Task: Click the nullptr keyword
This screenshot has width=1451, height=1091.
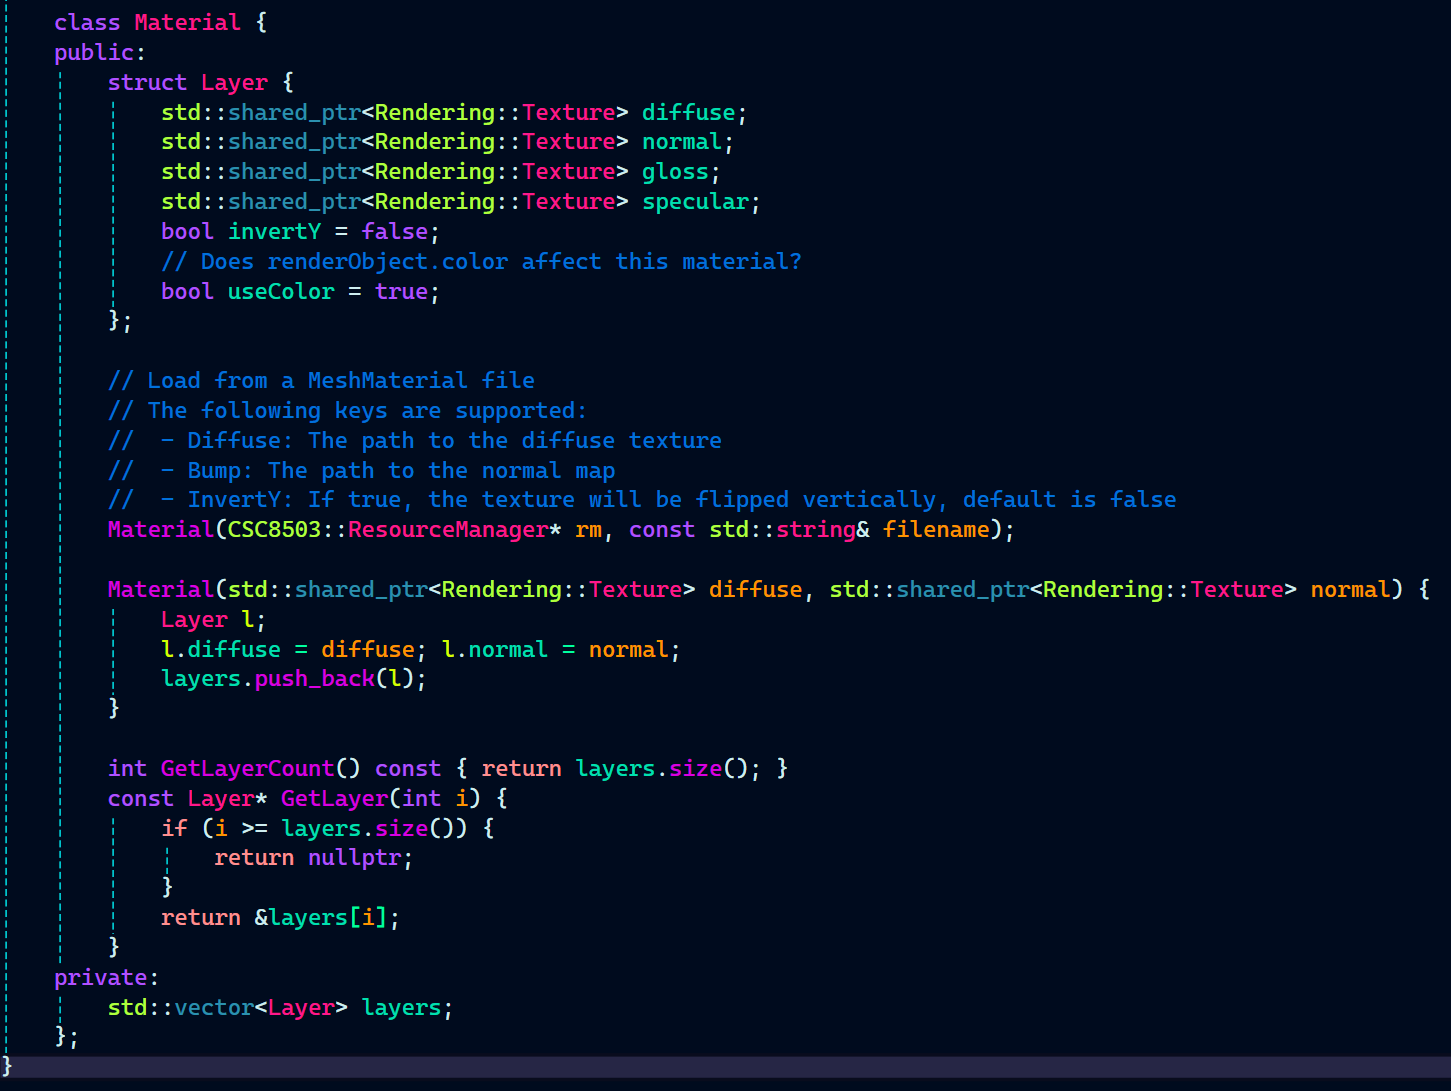Action: click(x=355, y=858)
